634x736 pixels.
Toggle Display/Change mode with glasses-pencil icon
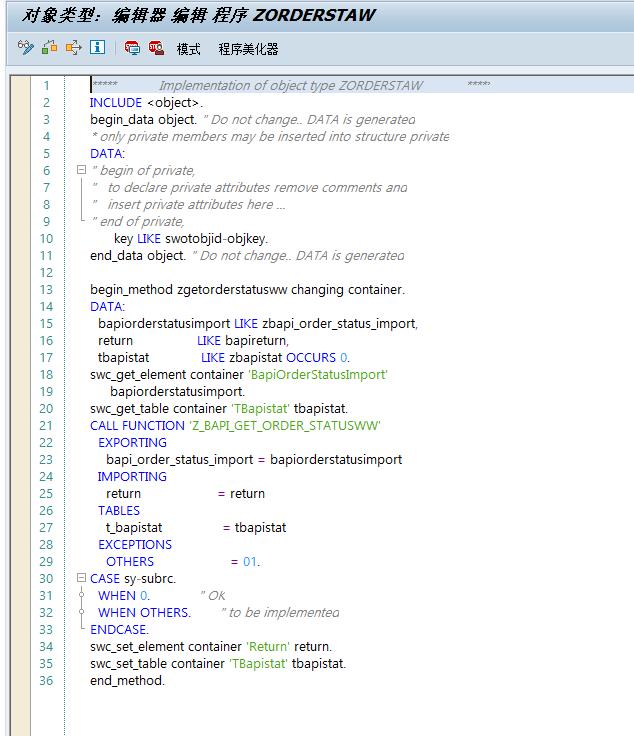click(26, 47)
